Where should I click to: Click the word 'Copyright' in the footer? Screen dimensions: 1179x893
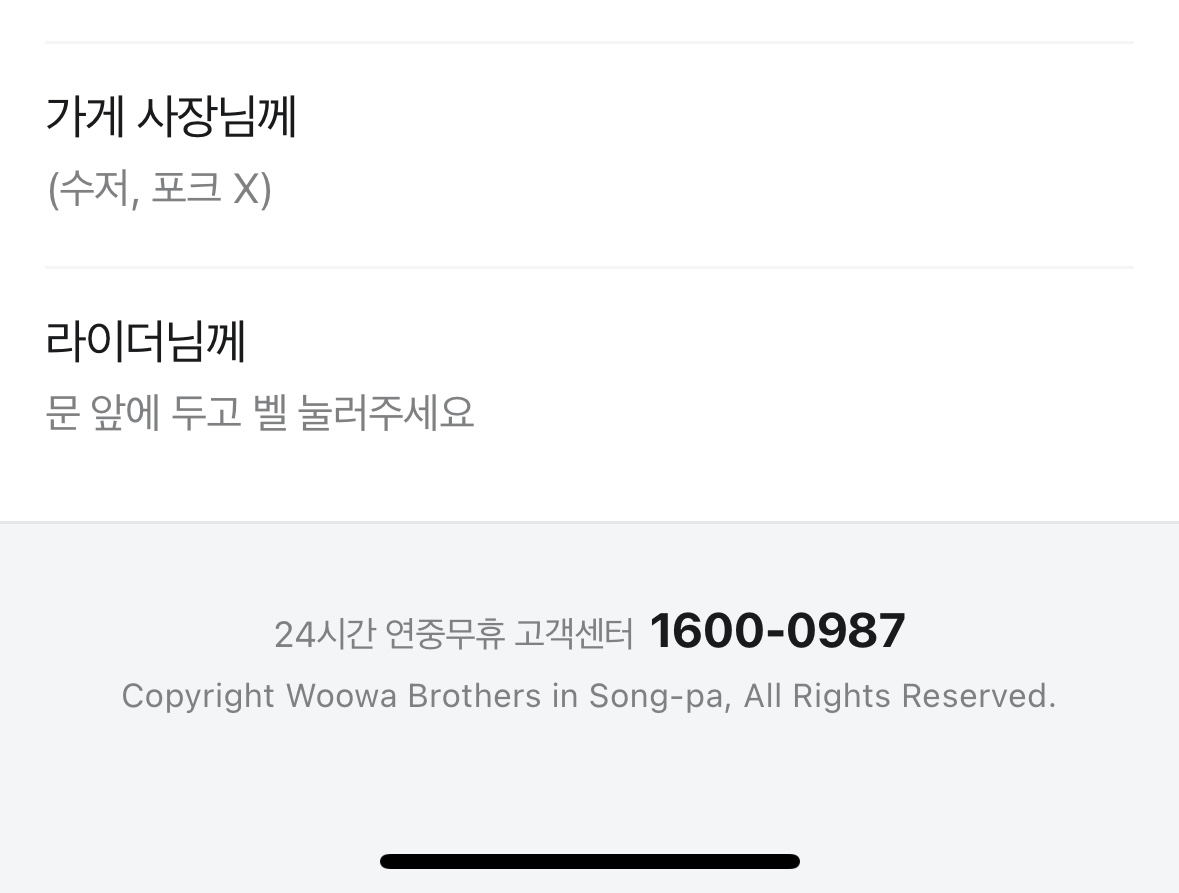(197, 696)
